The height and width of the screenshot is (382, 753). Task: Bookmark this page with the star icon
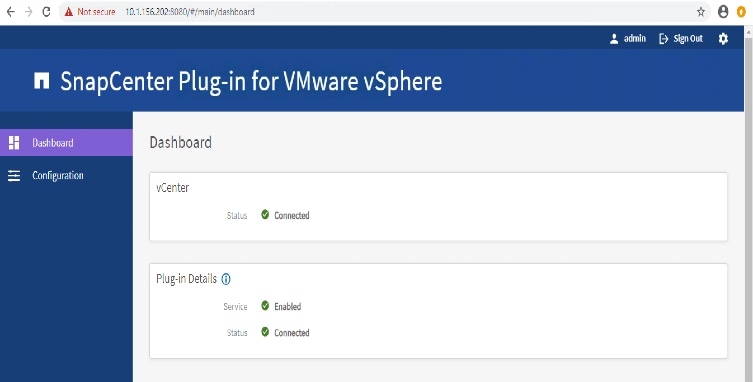pos(701,12)
